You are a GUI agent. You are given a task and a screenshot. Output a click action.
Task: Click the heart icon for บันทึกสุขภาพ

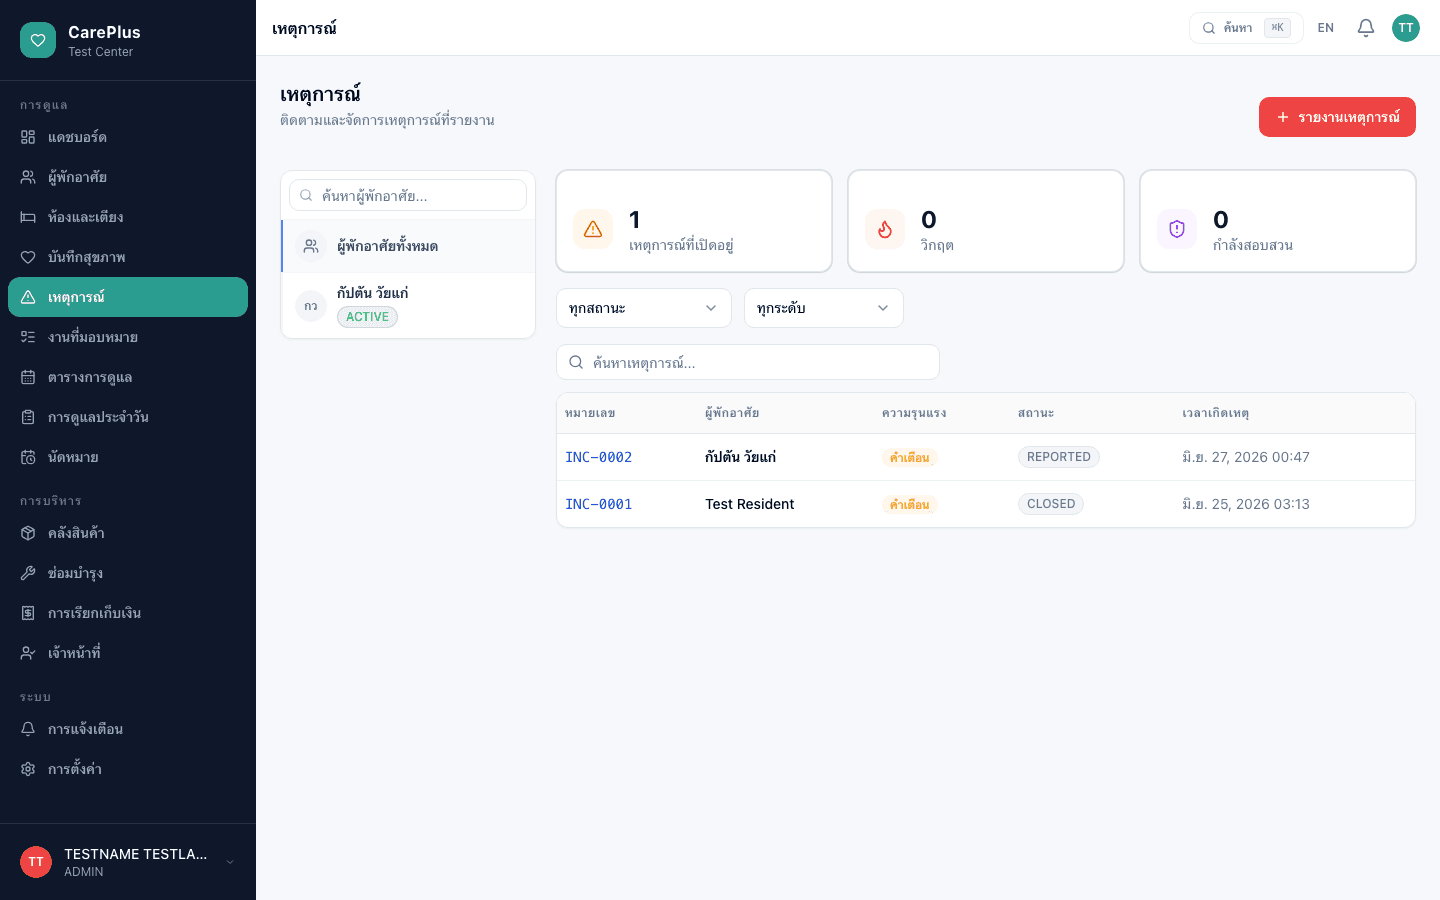pyautogui.click(x=28, y=257)
